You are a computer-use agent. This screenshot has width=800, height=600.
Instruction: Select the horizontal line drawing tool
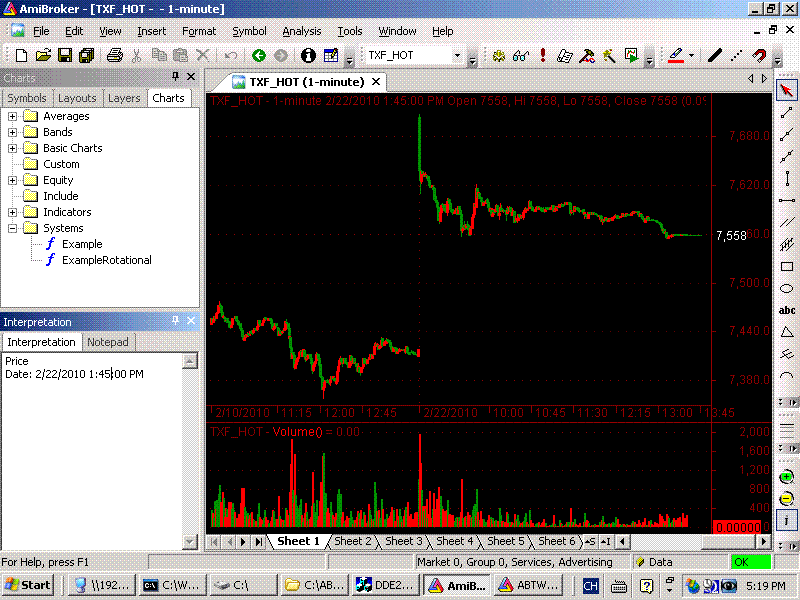787,201
